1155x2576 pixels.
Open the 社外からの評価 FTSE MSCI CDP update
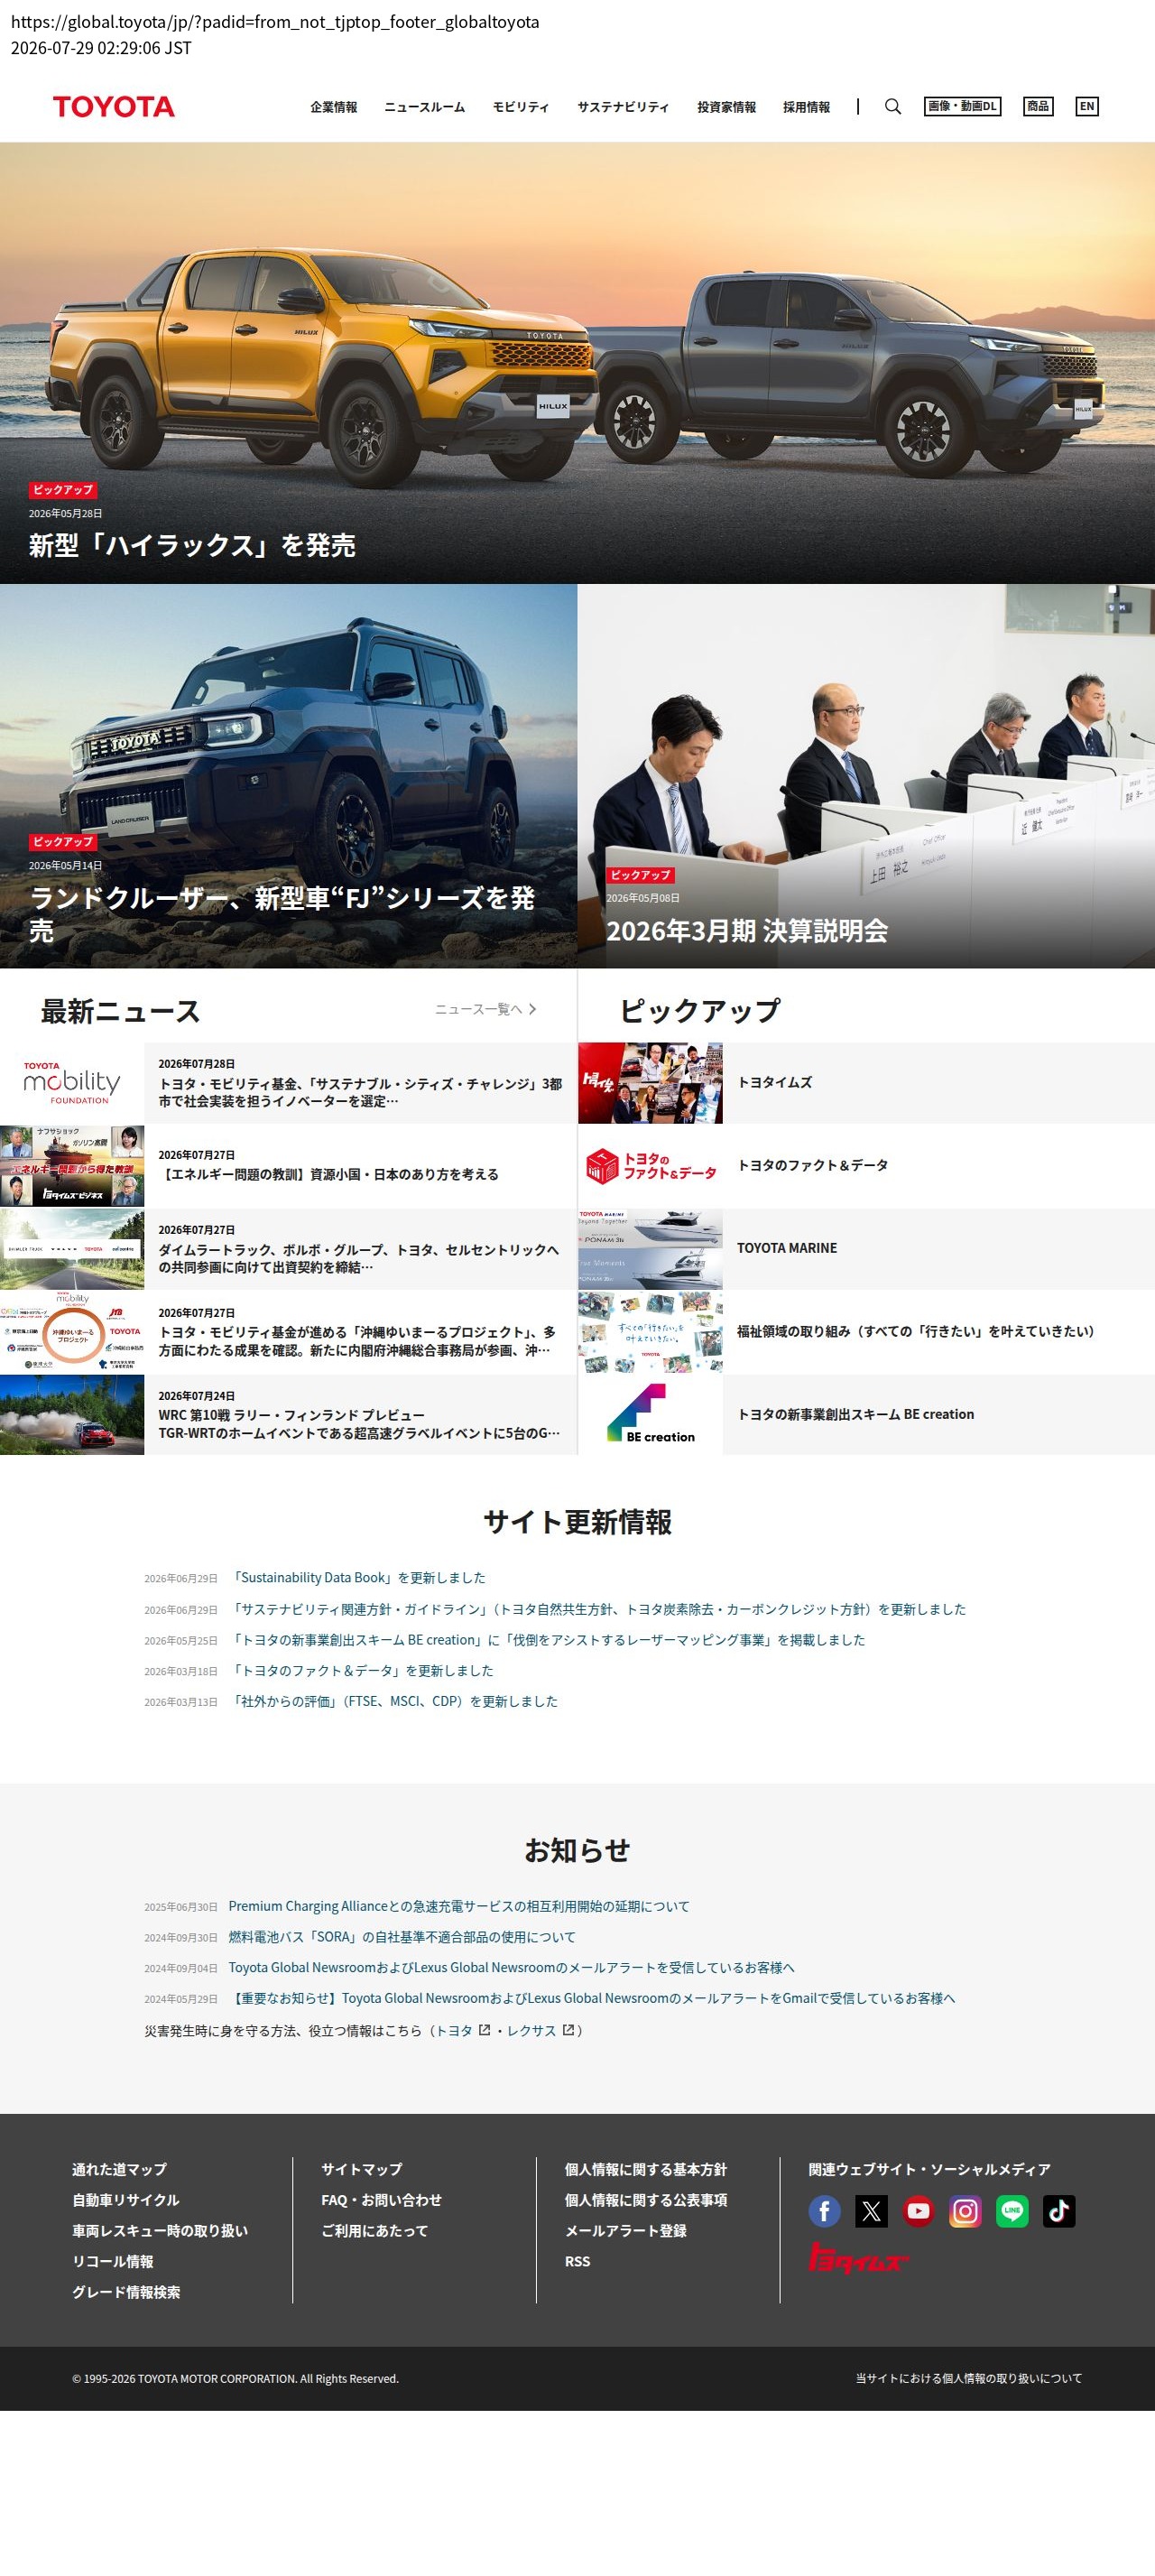(395, 1701)
